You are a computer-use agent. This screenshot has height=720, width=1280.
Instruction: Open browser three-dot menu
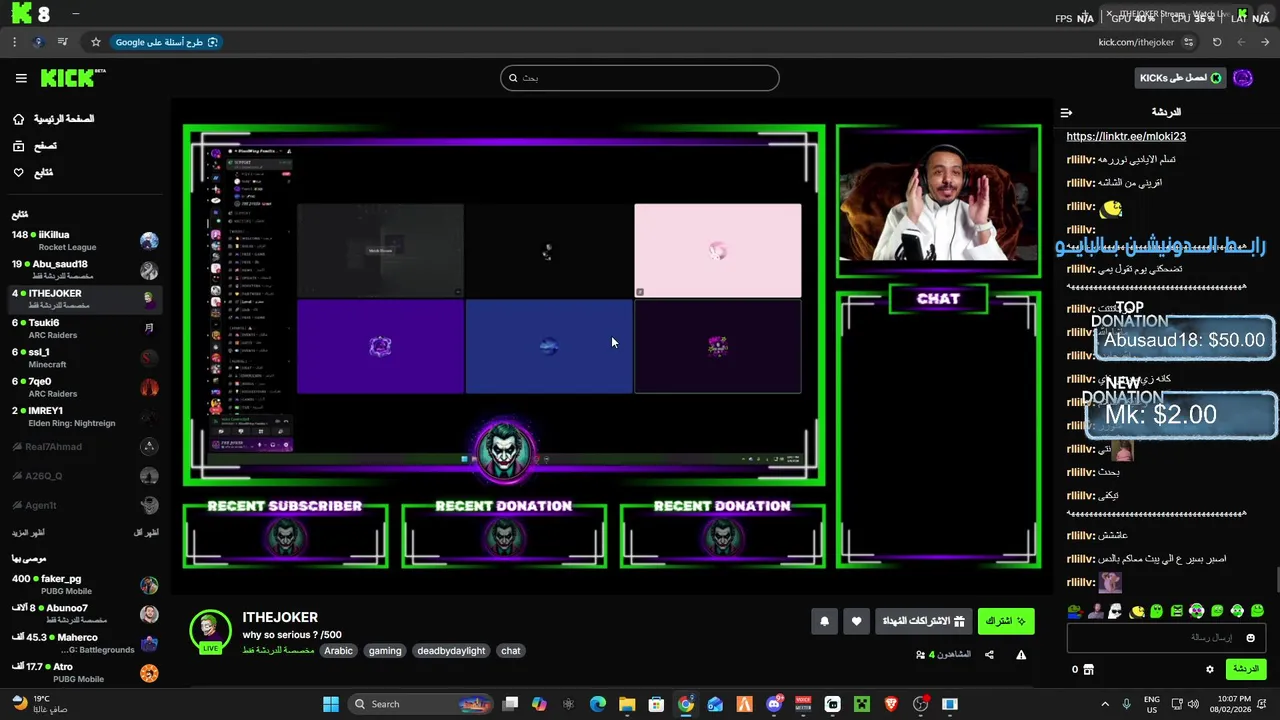(x=14, y=42)
